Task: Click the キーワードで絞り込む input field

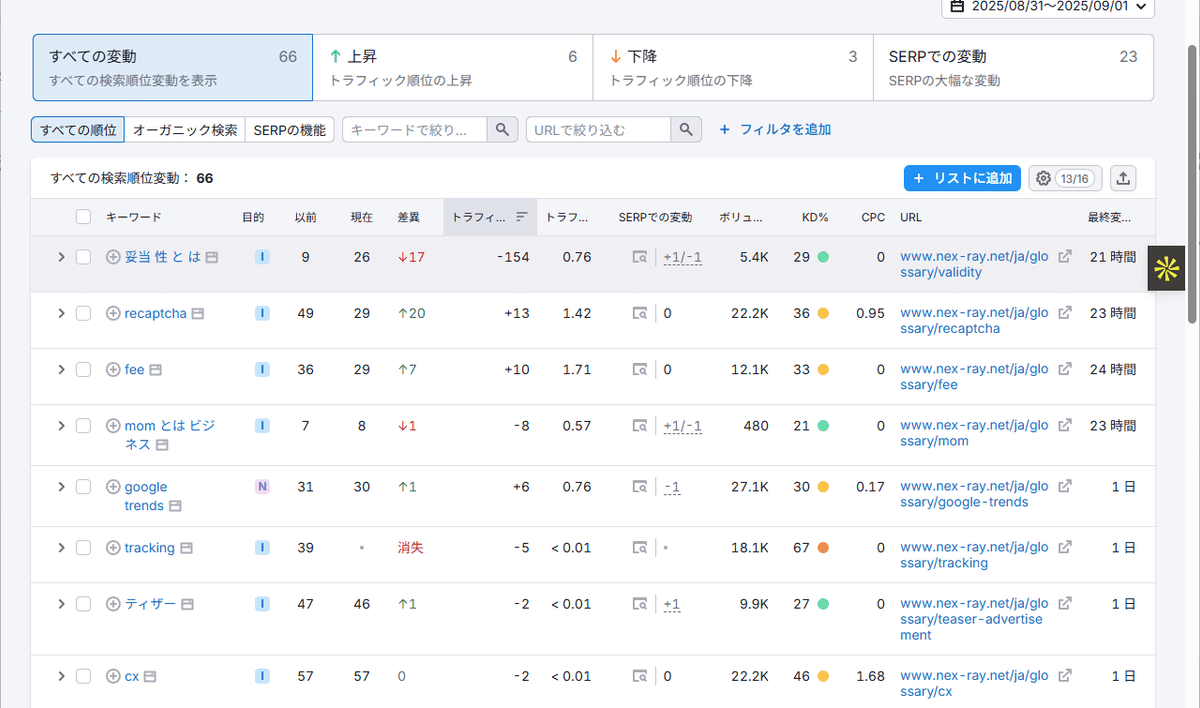Action: point(415,129)
